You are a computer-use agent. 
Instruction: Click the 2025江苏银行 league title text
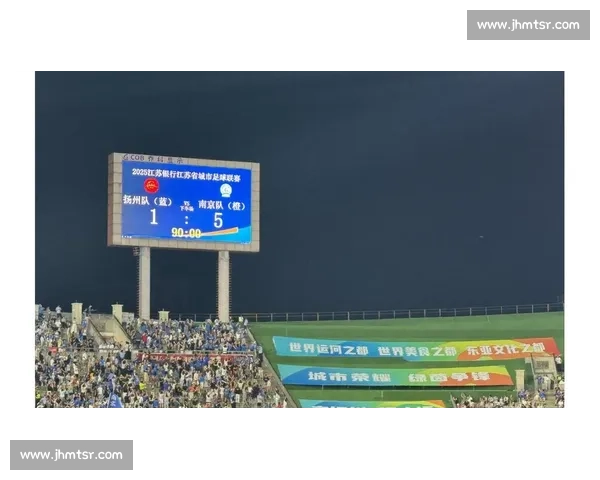click(x=186, y=175)
